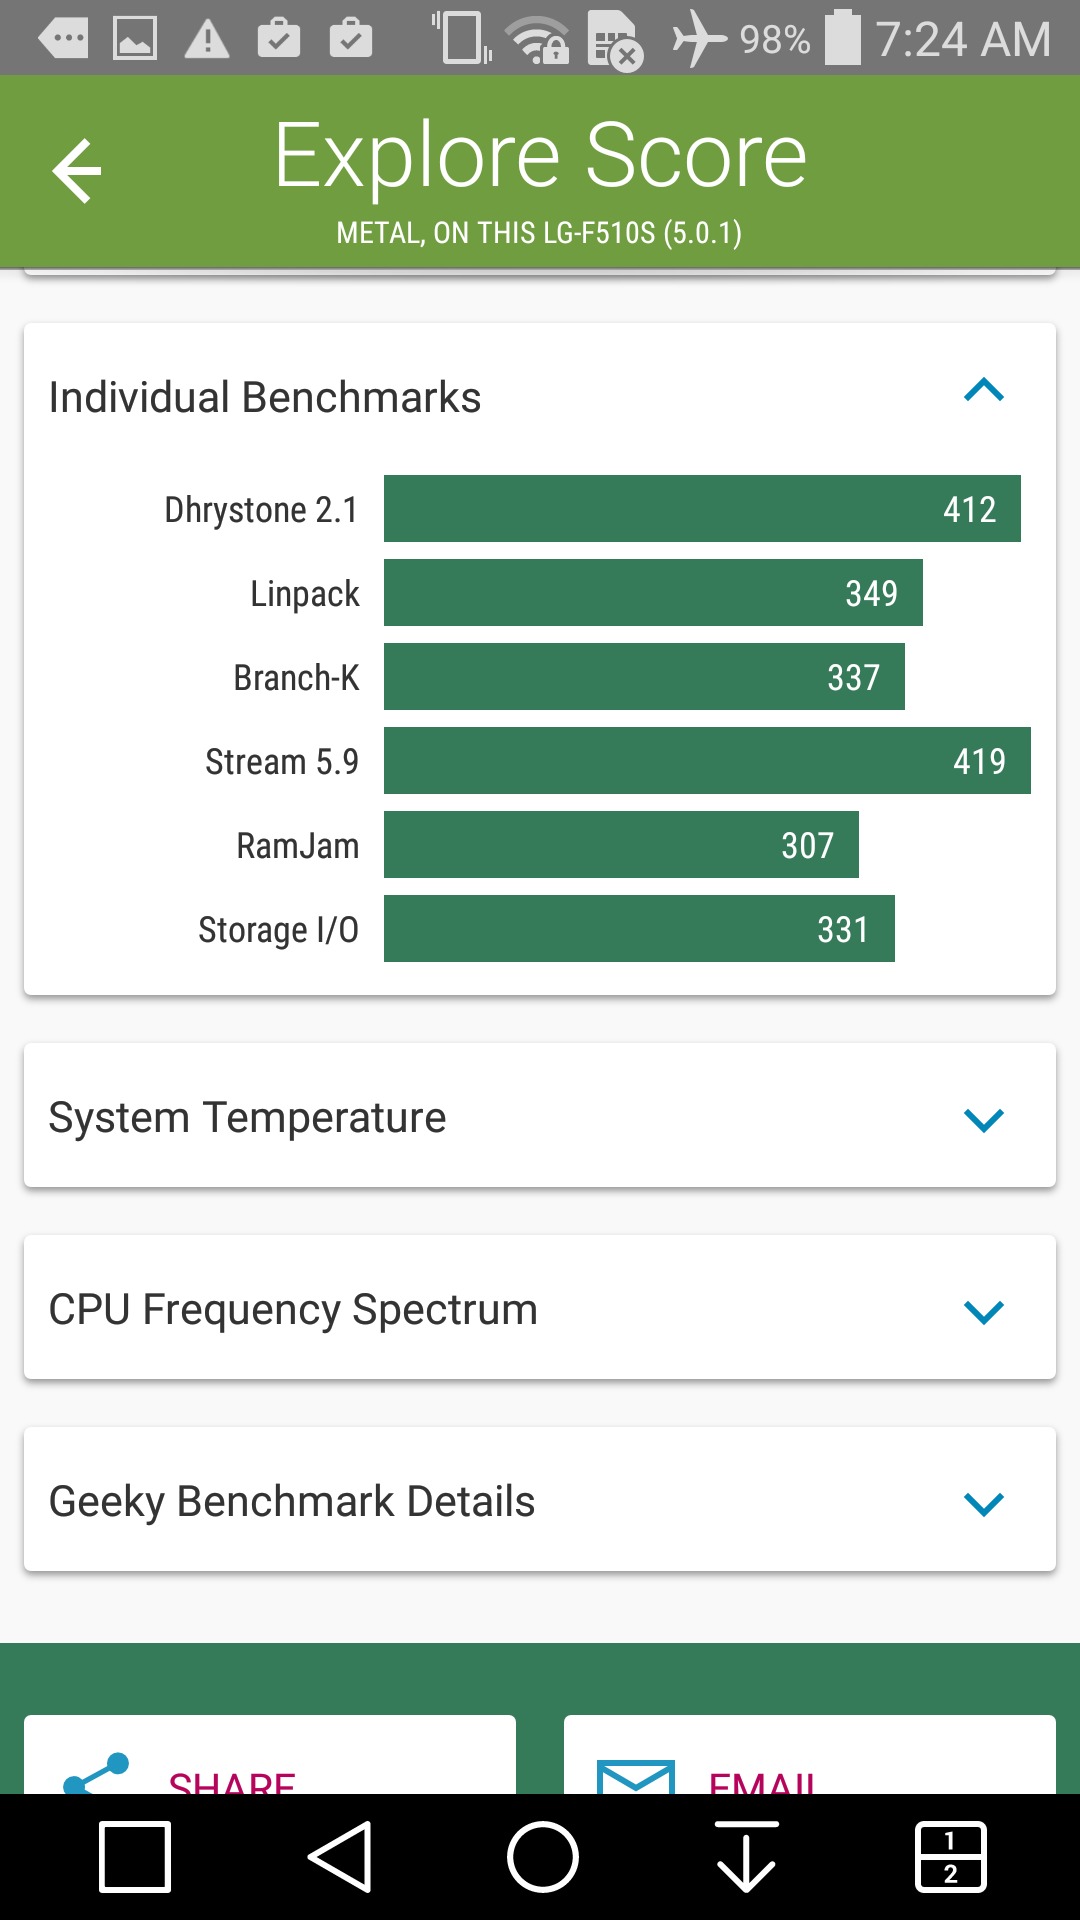The height and width of the screenshot is (1920, 1080).
Task: Tap the Android back triangle button
Action: click(x=341, y=1857)
